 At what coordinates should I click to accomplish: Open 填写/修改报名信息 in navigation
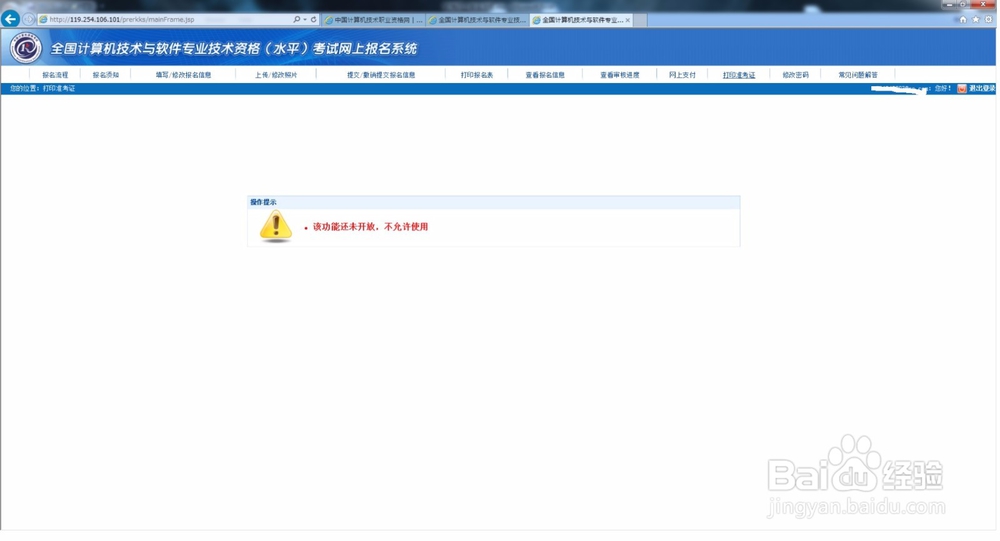(183, 75)
